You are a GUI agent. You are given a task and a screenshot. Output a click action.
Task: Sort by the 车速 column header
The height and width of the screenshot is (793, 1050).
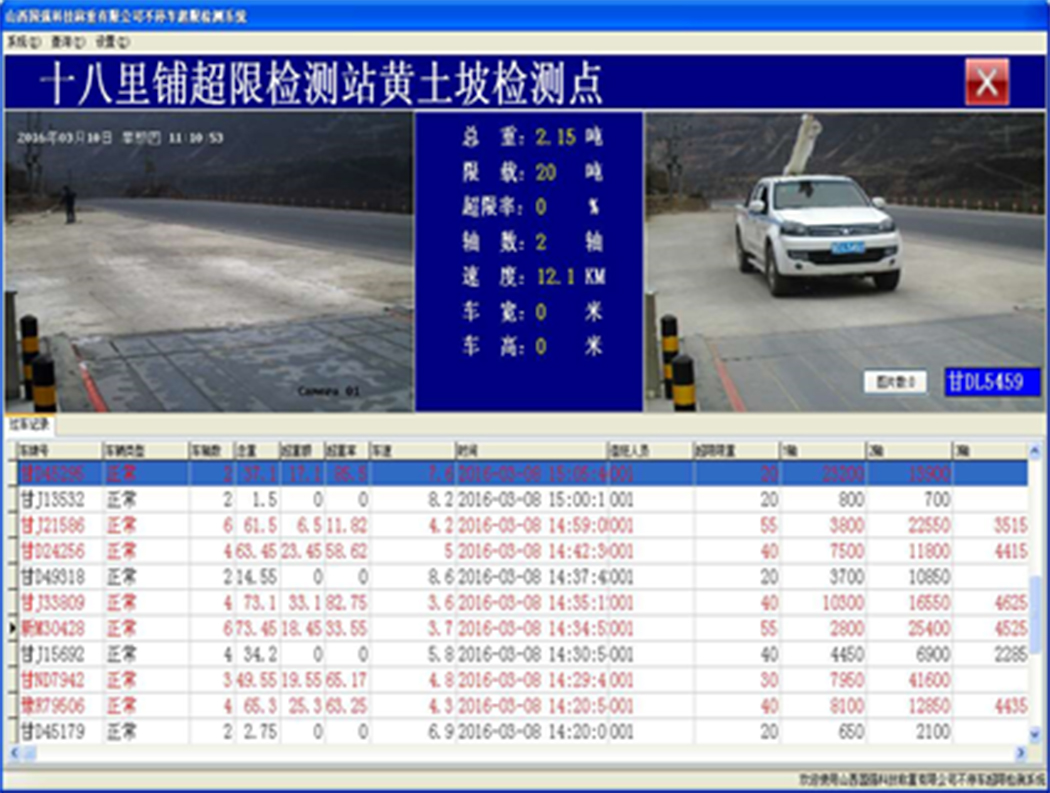[380, 449]
